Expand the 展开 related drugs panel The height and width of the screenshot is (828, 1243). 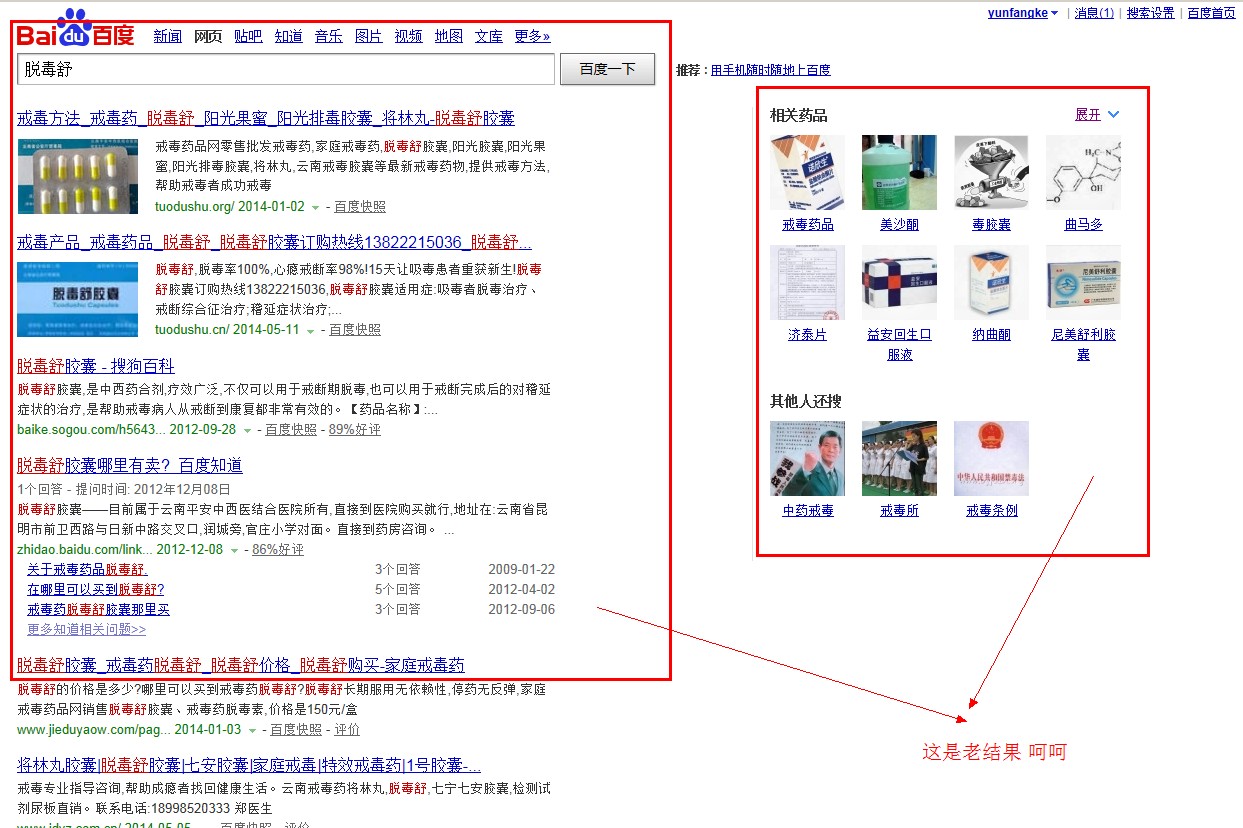(x=1097, y=115)
